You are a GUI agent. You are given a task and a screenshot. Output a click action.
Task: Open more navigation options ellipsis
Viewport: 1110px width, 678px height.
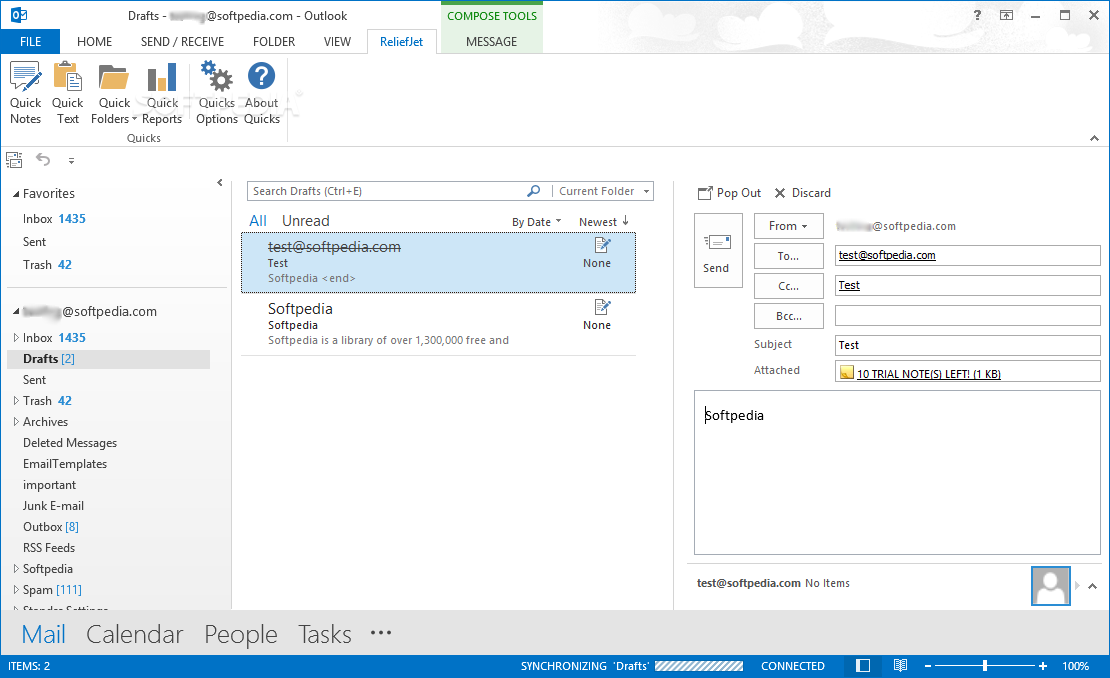click(x=381, y=633)
